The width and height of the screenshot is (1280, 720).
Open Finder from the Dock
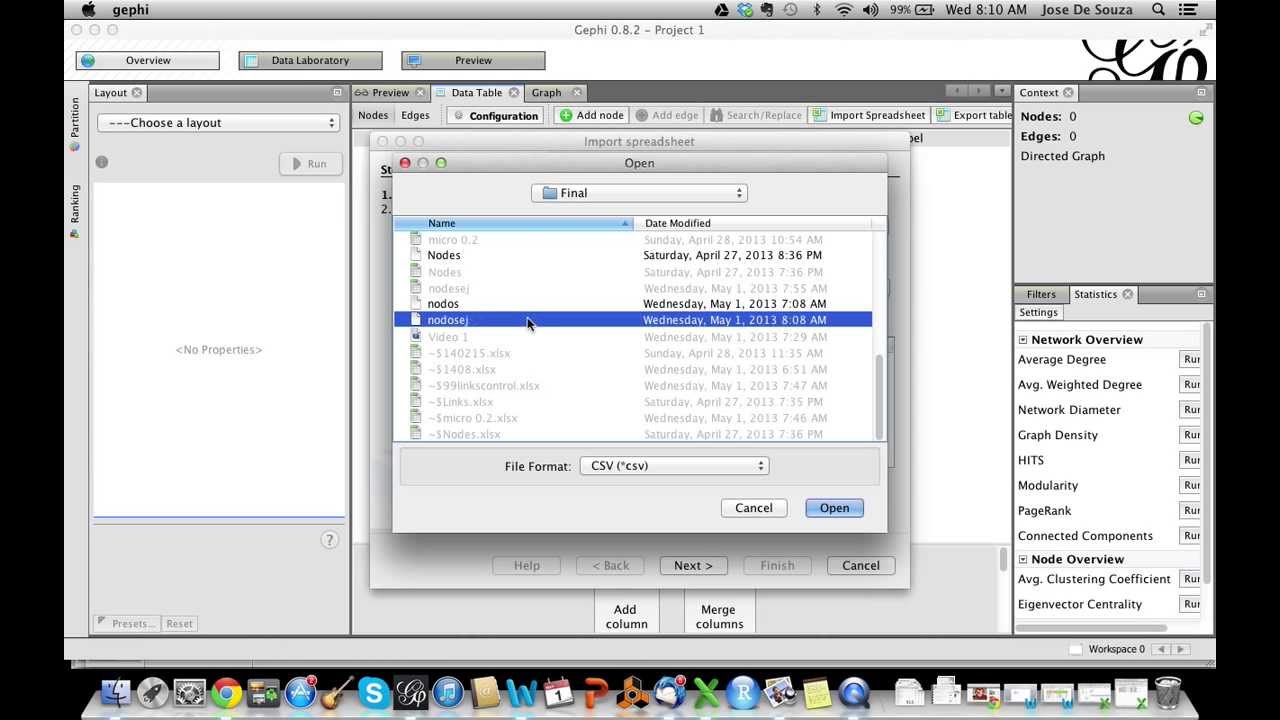[x=116, y=692]
